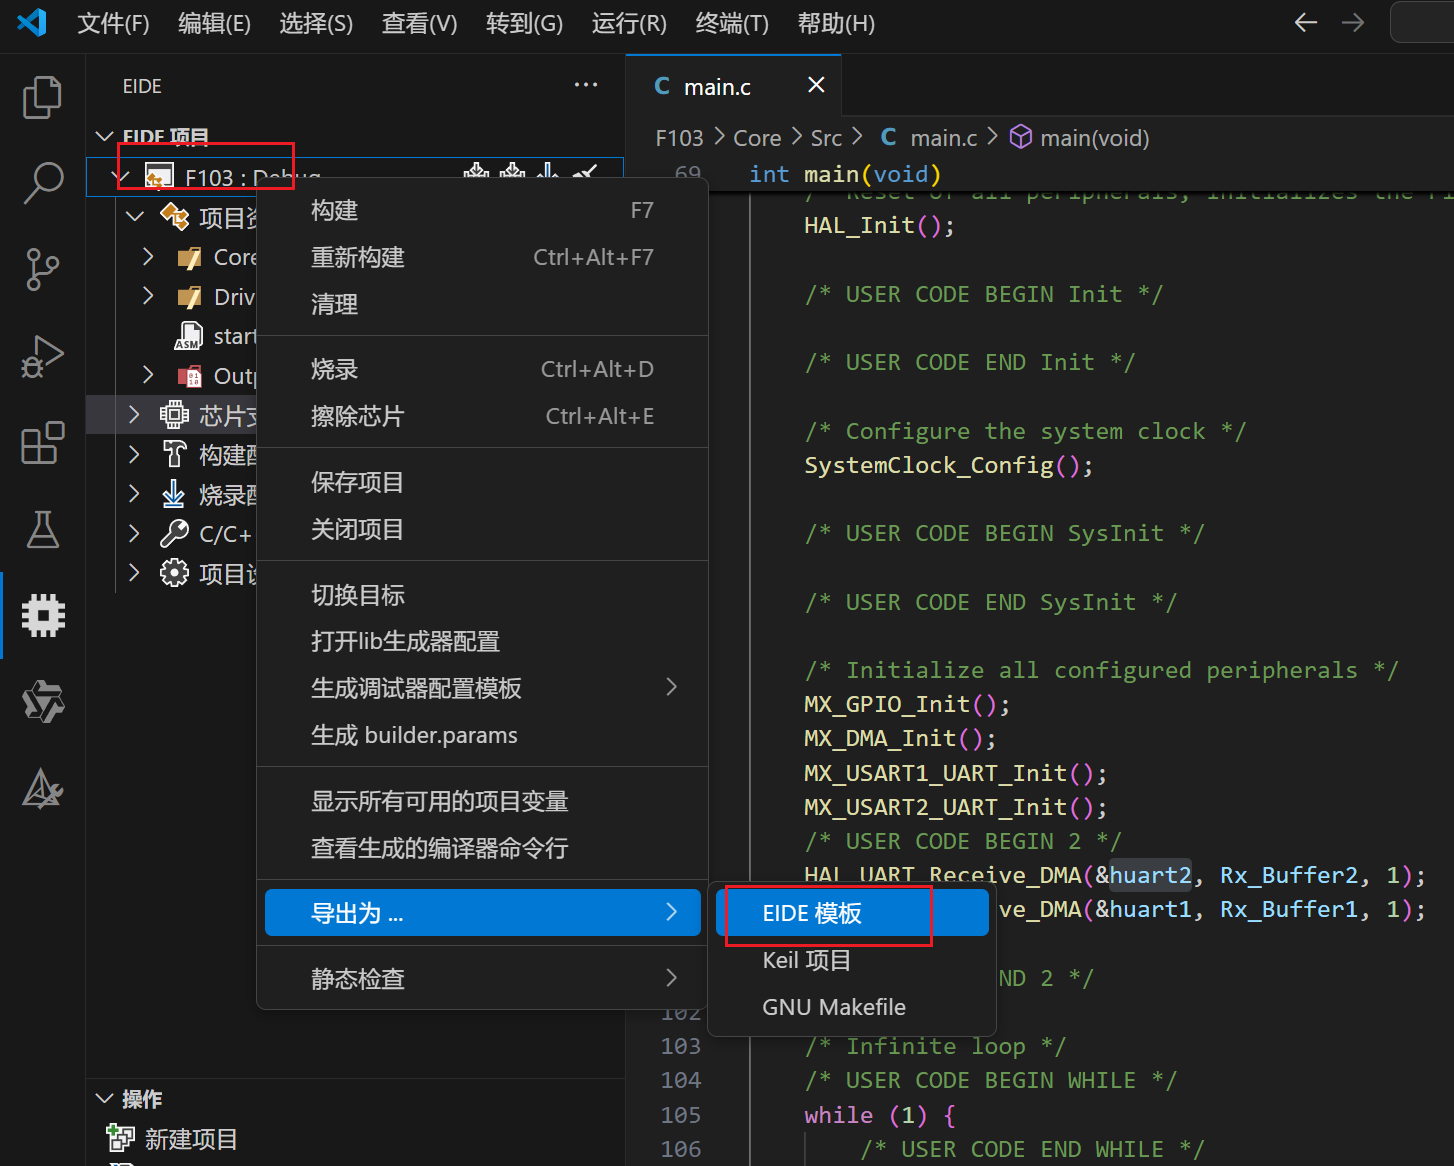The image size is (1454, 1166).
Task: Choose 生成 builder.params
Action: click(x=482, y=735)
